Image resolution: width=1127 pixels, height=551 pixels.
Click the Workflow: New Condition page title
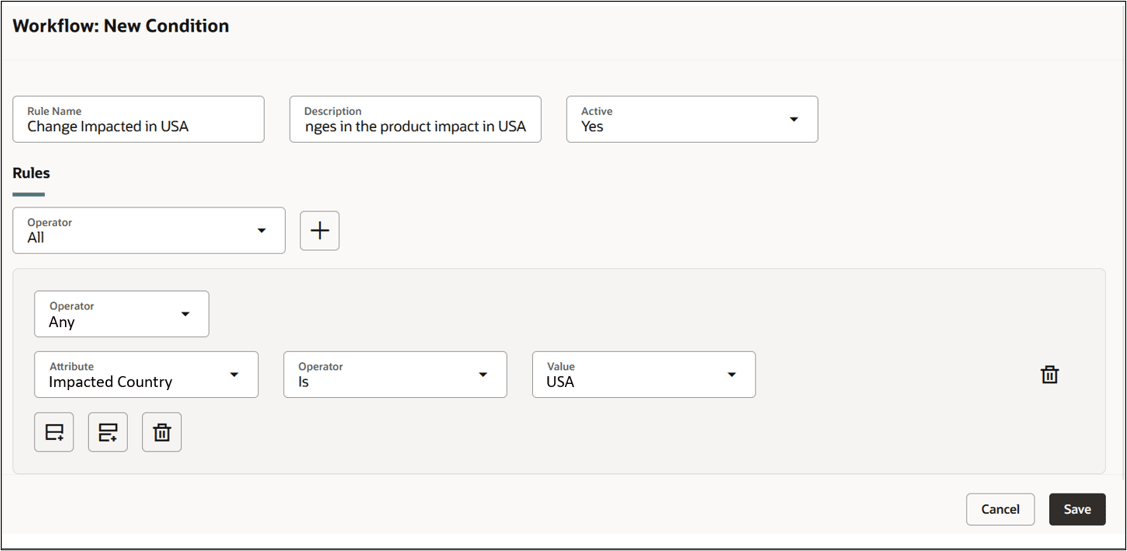[x=121, y=26]
